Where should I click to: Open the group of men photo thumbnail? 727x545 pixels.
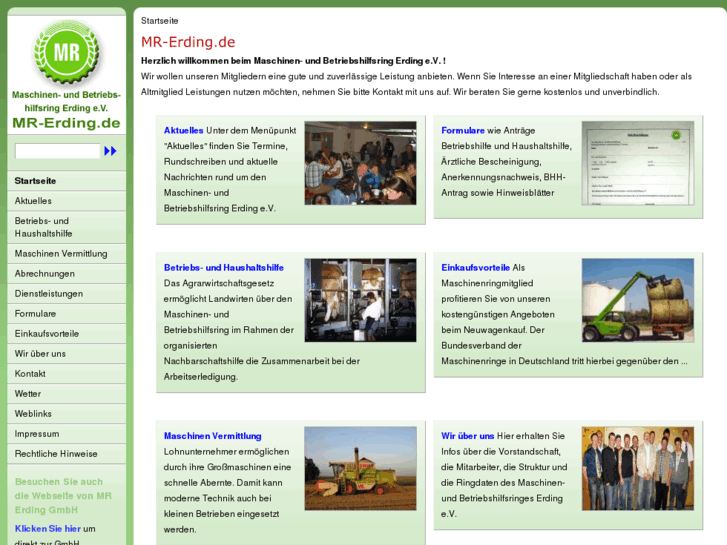point(638,468)
